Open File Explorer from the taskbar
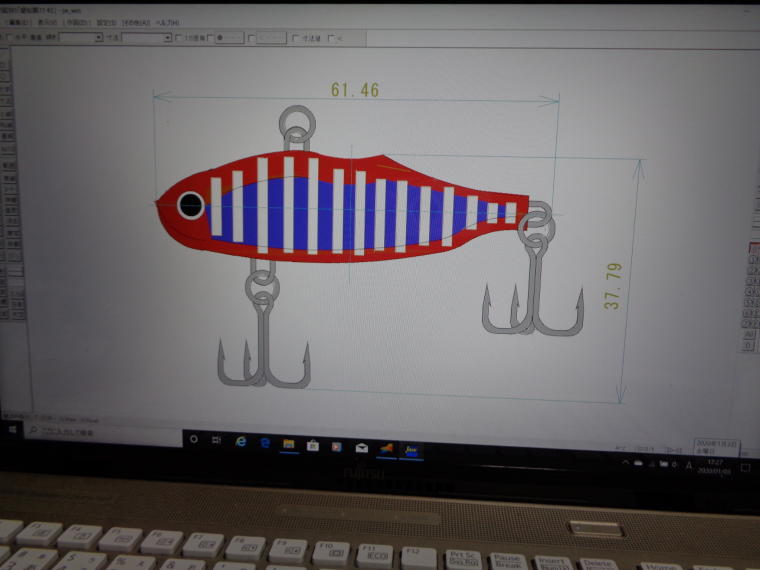Image resolution: width=760 pixels, height=570 pixels. click(x=289, y=444)
